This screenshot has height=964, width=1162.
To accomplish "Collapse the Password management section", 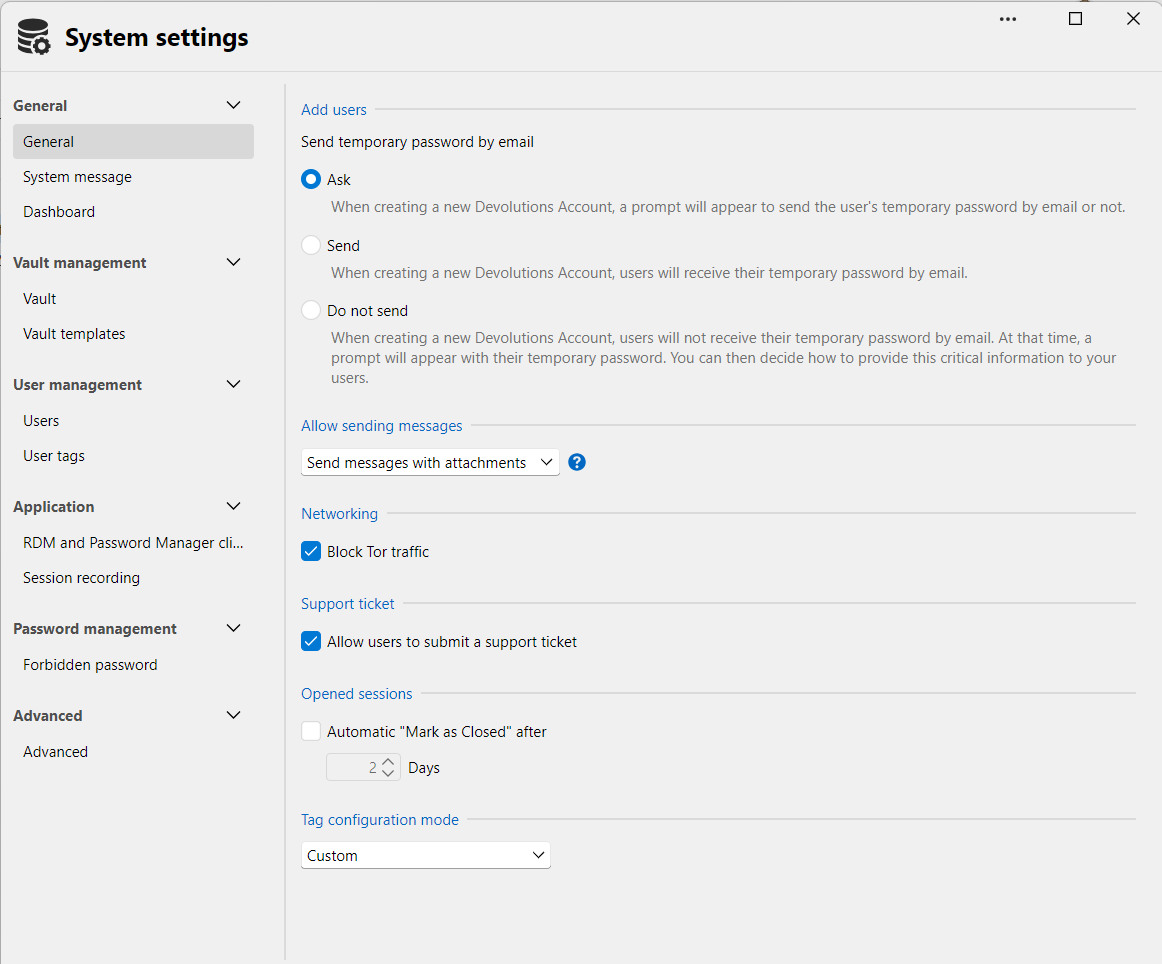I will click(x=233, y=628).
